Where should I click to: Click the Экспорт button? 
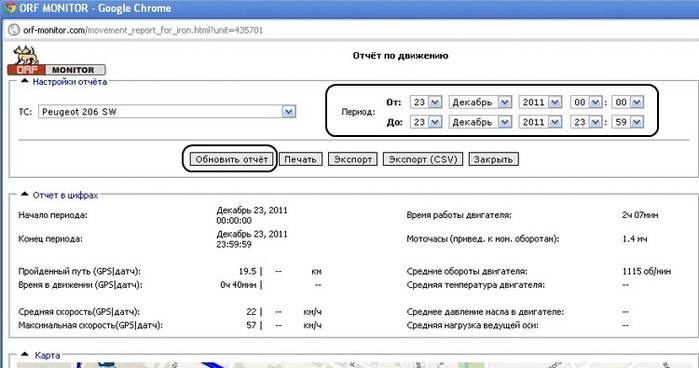pyautogui.click(x=353, y=159)
